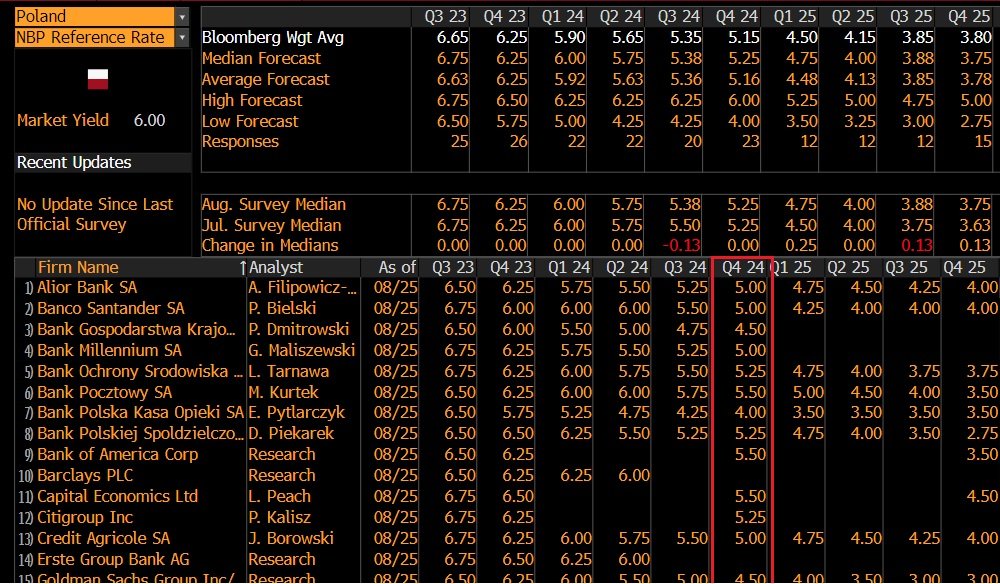The image size is (1000, 584).
Task: Open the Banco Santander SA row
Action: tap(110, 309)
